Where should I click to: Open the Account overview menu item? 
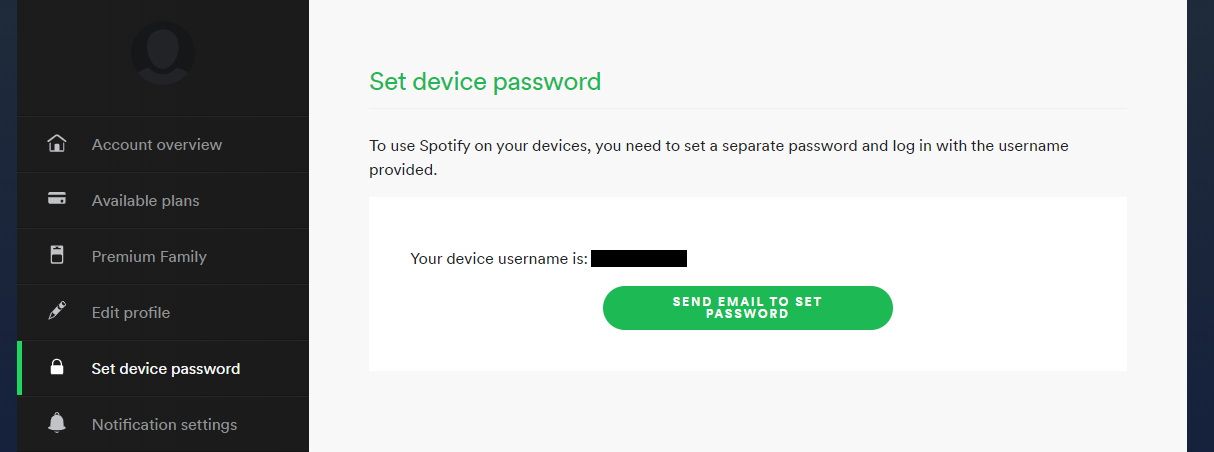163,145
